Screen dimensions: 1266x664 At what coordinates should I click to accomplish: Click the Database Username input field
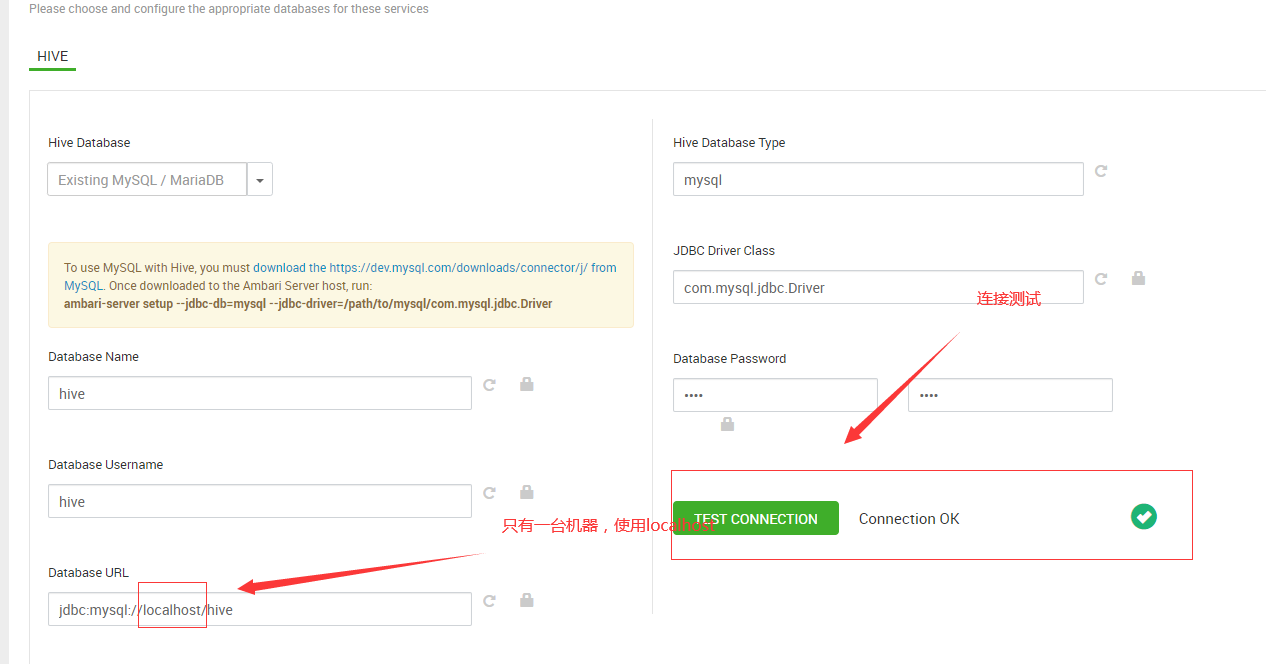[260, 501]
